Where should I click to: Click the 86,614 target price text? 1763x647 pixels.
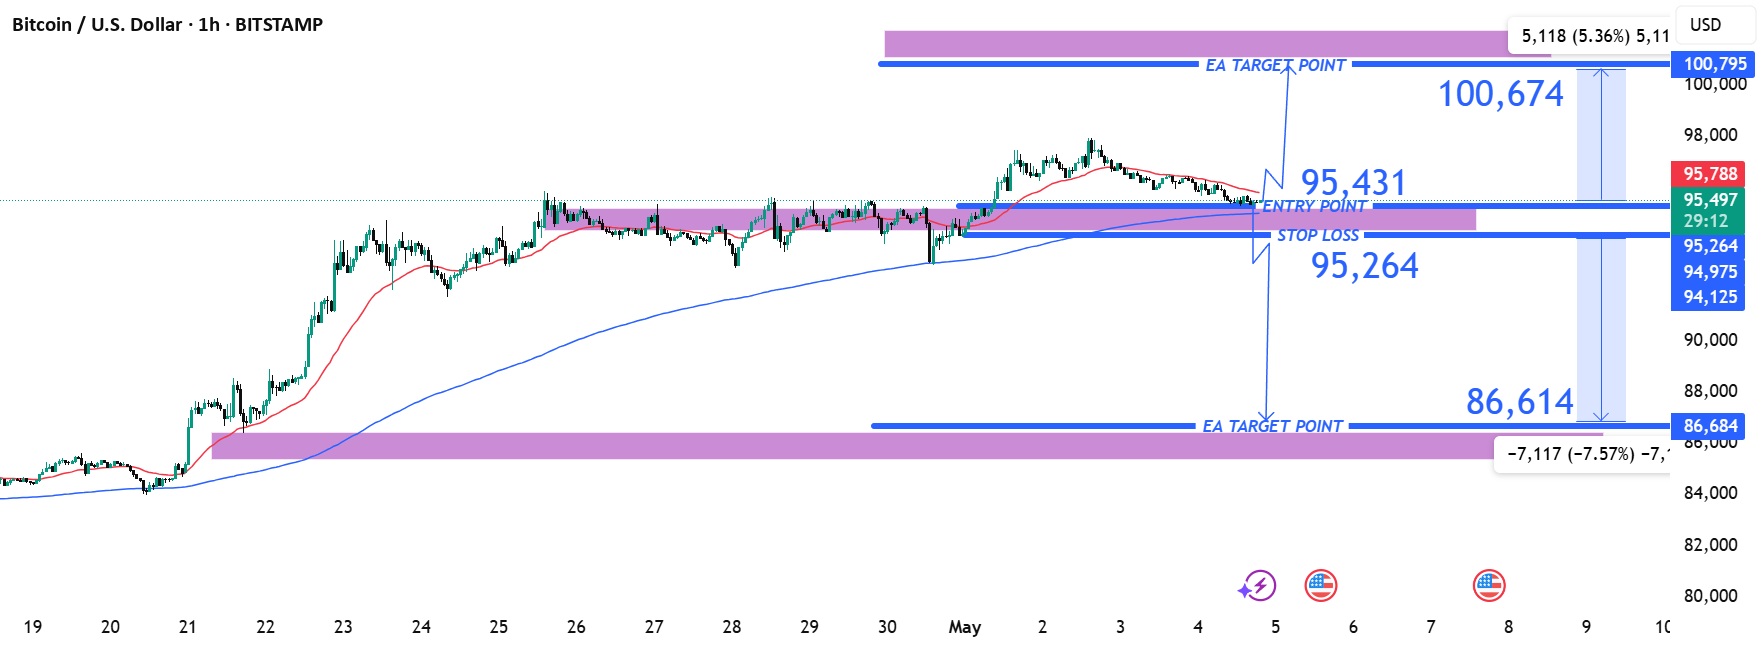pyautogui.click(x=1519, y=402)
